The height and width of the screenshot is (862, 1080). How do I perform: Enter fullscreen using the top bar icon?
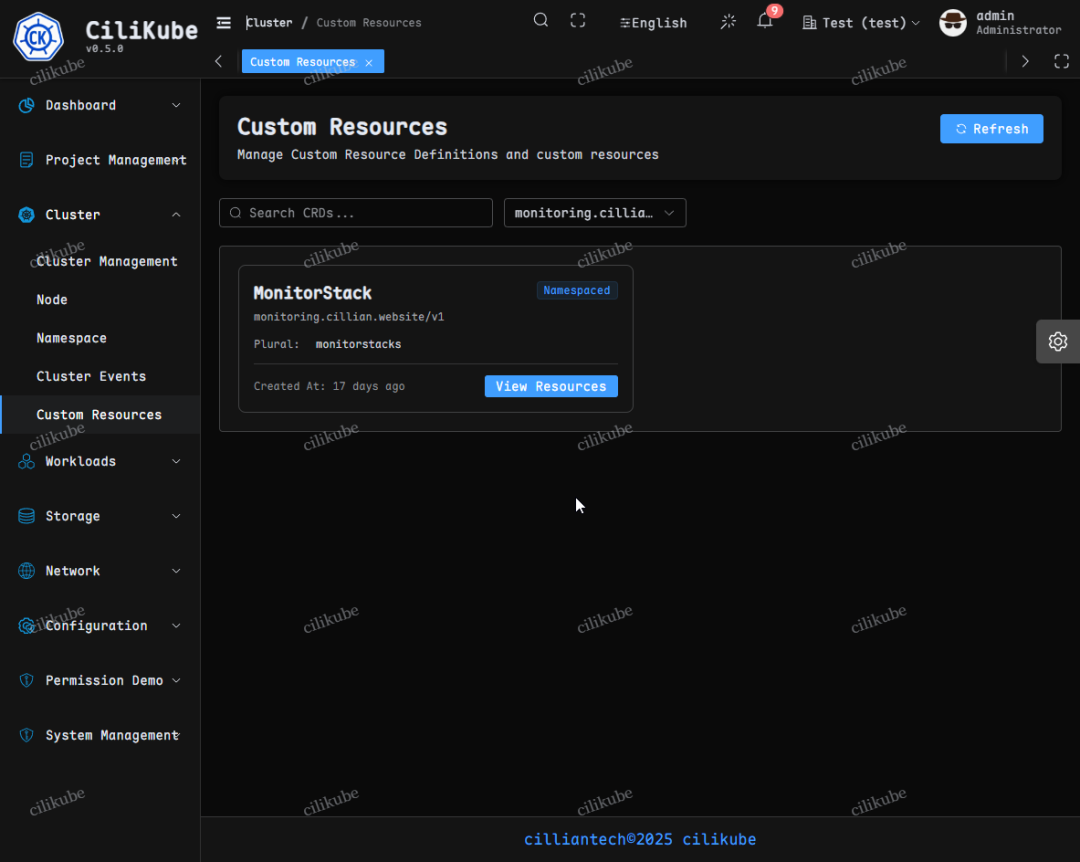[x=577, y=20]
